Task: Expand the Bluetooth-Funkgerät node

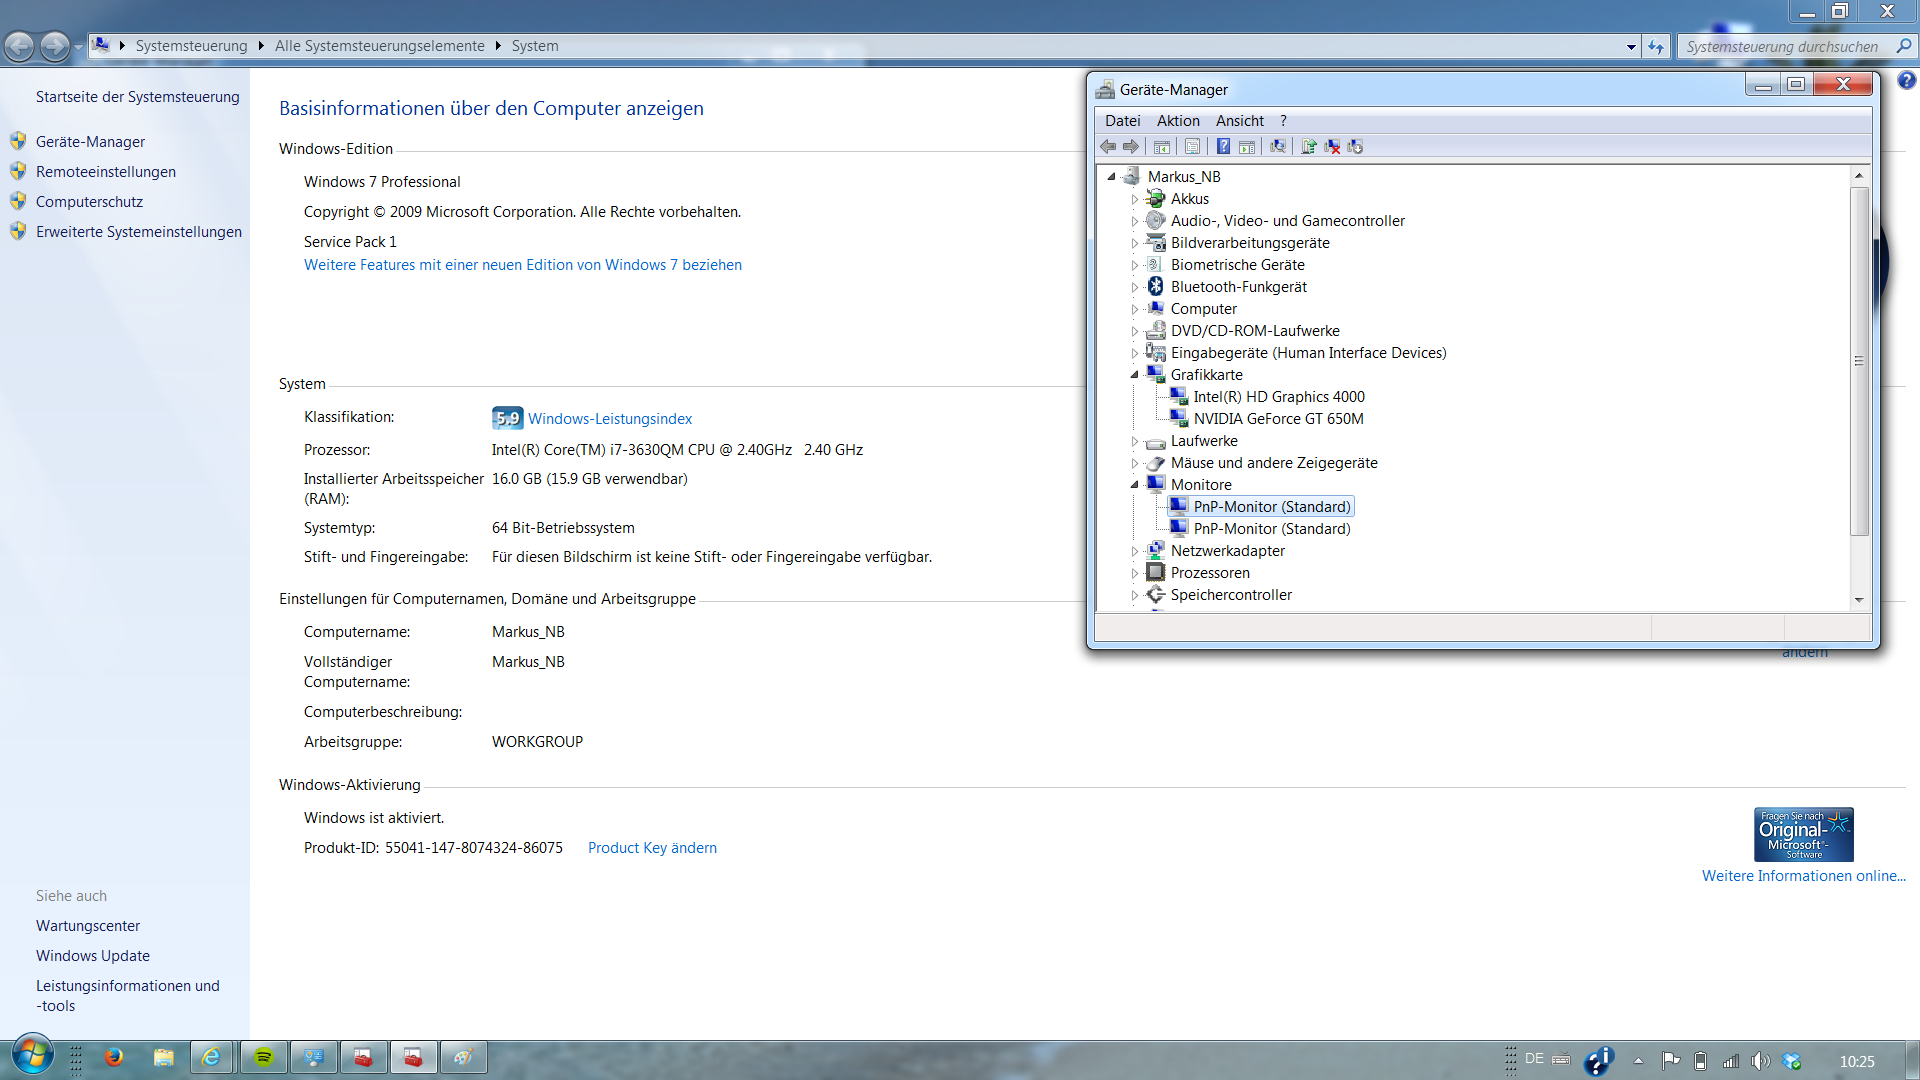Action: (x=1134, y=287)
